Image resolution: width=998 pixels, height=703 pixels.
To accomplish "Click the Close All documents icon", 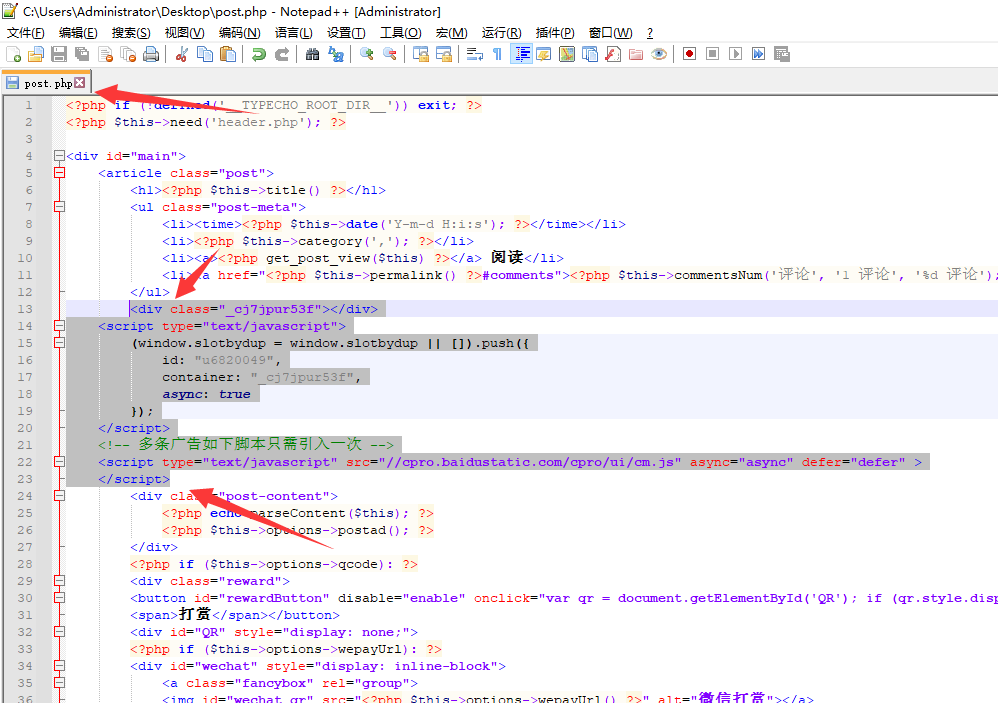I will coord(128,54).
